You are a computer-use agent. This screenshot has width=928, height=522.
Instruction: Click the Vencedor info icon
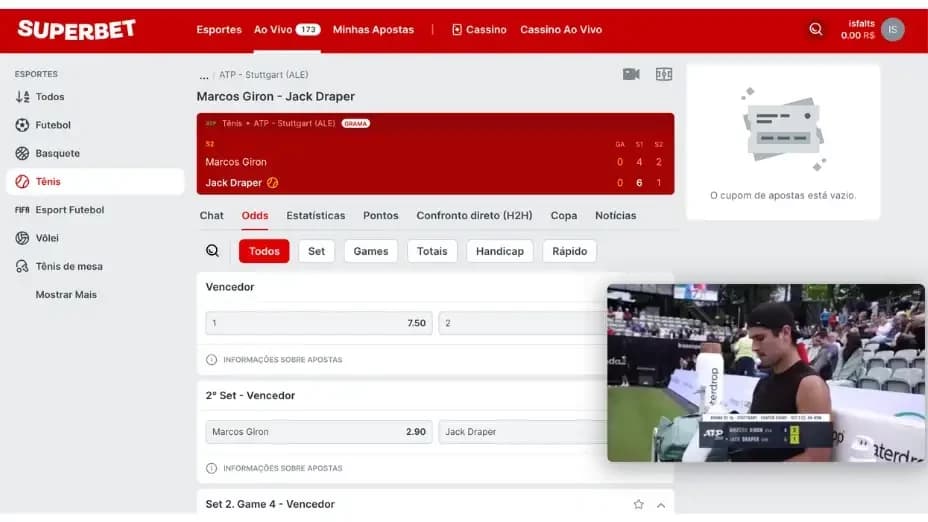click(x=211, y=360)
